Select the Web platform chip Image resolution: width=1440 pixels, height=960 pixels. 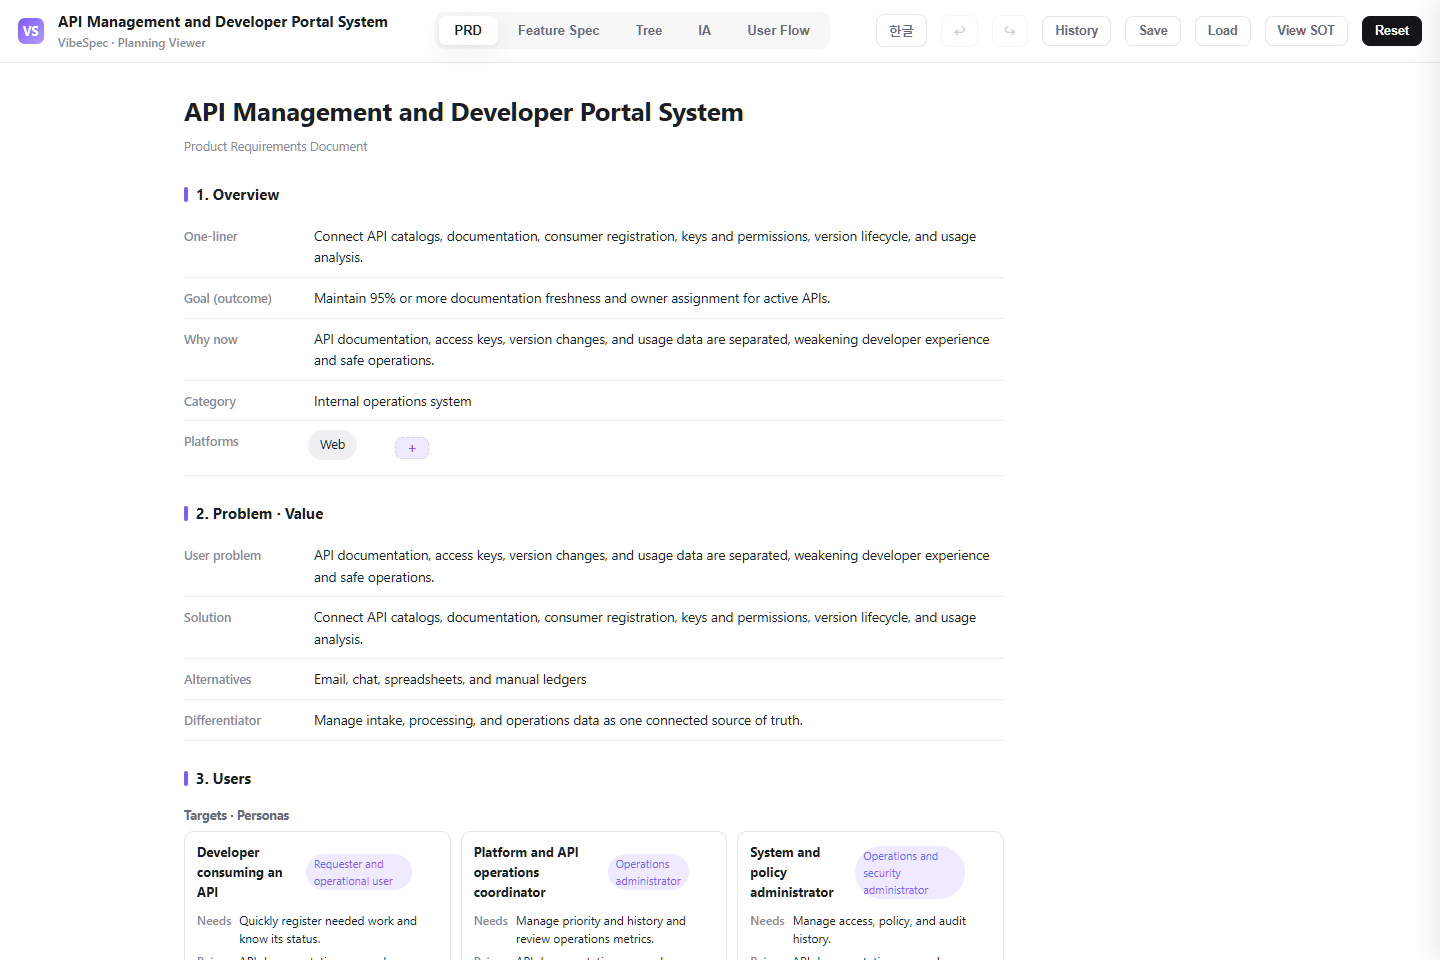click(333, 445)
